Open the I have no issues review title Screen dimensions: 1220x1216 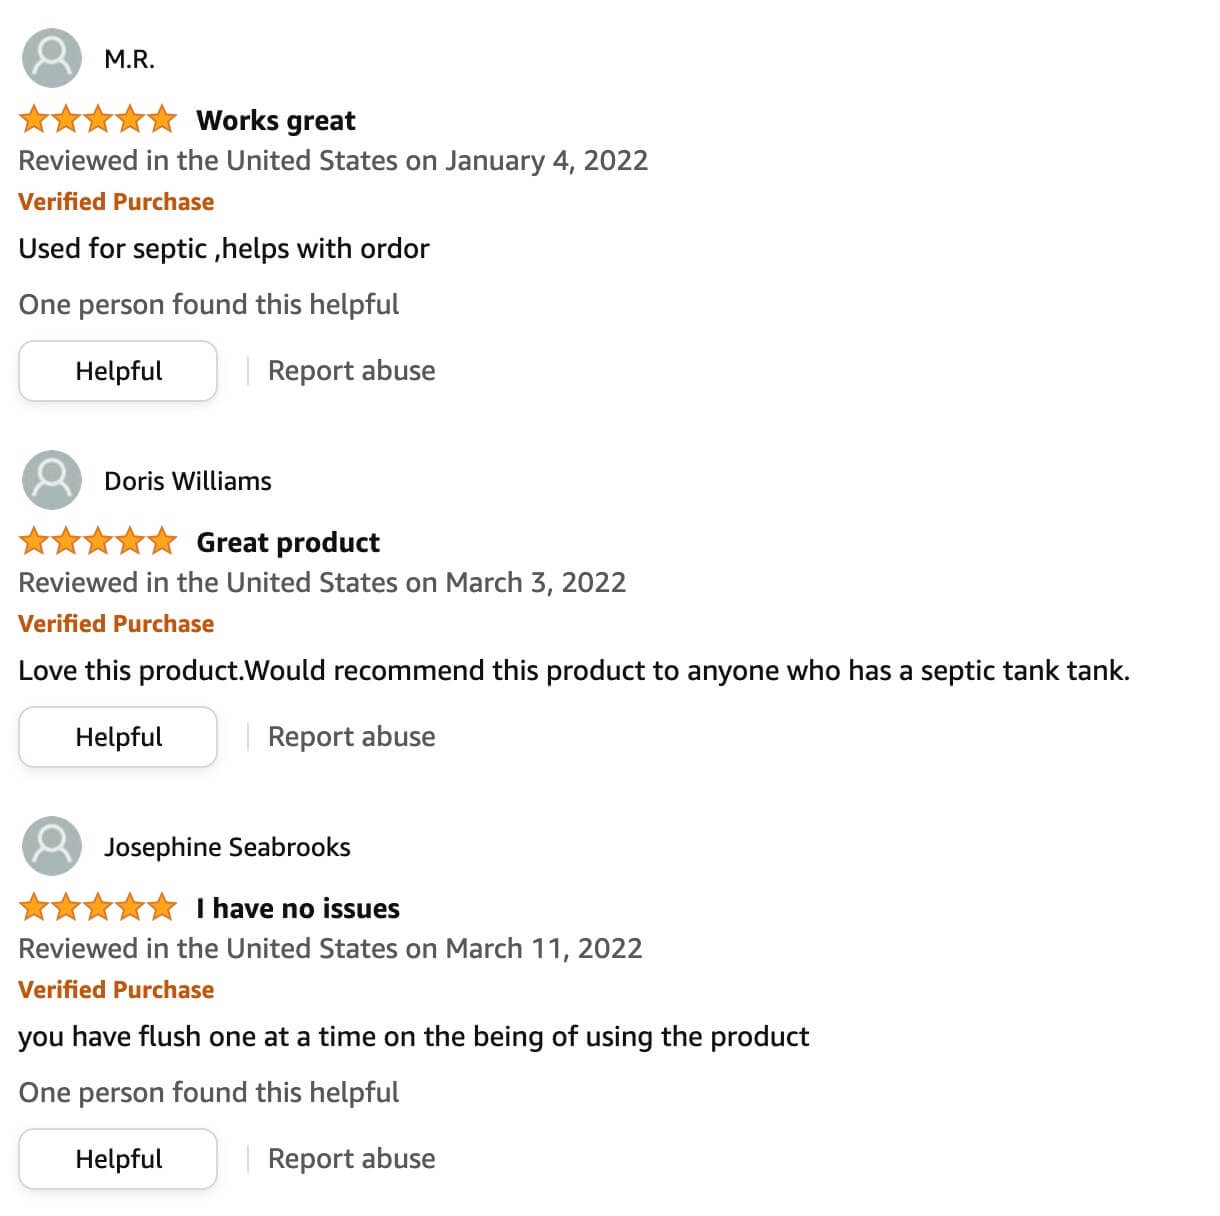[298, 908]
